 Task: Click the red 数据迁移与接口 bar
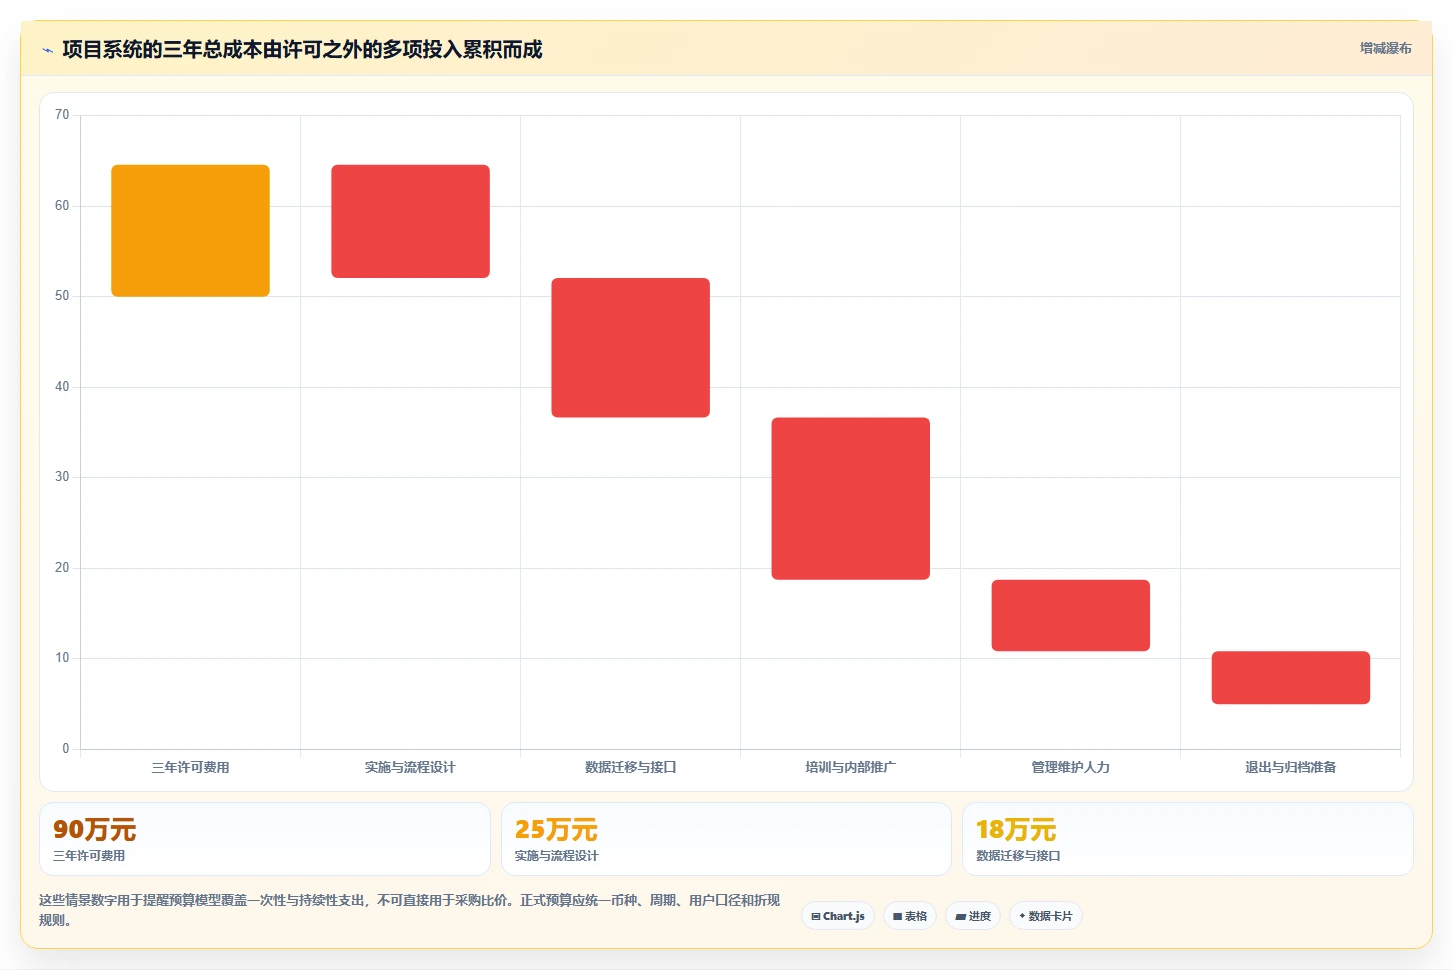(630, 348)
